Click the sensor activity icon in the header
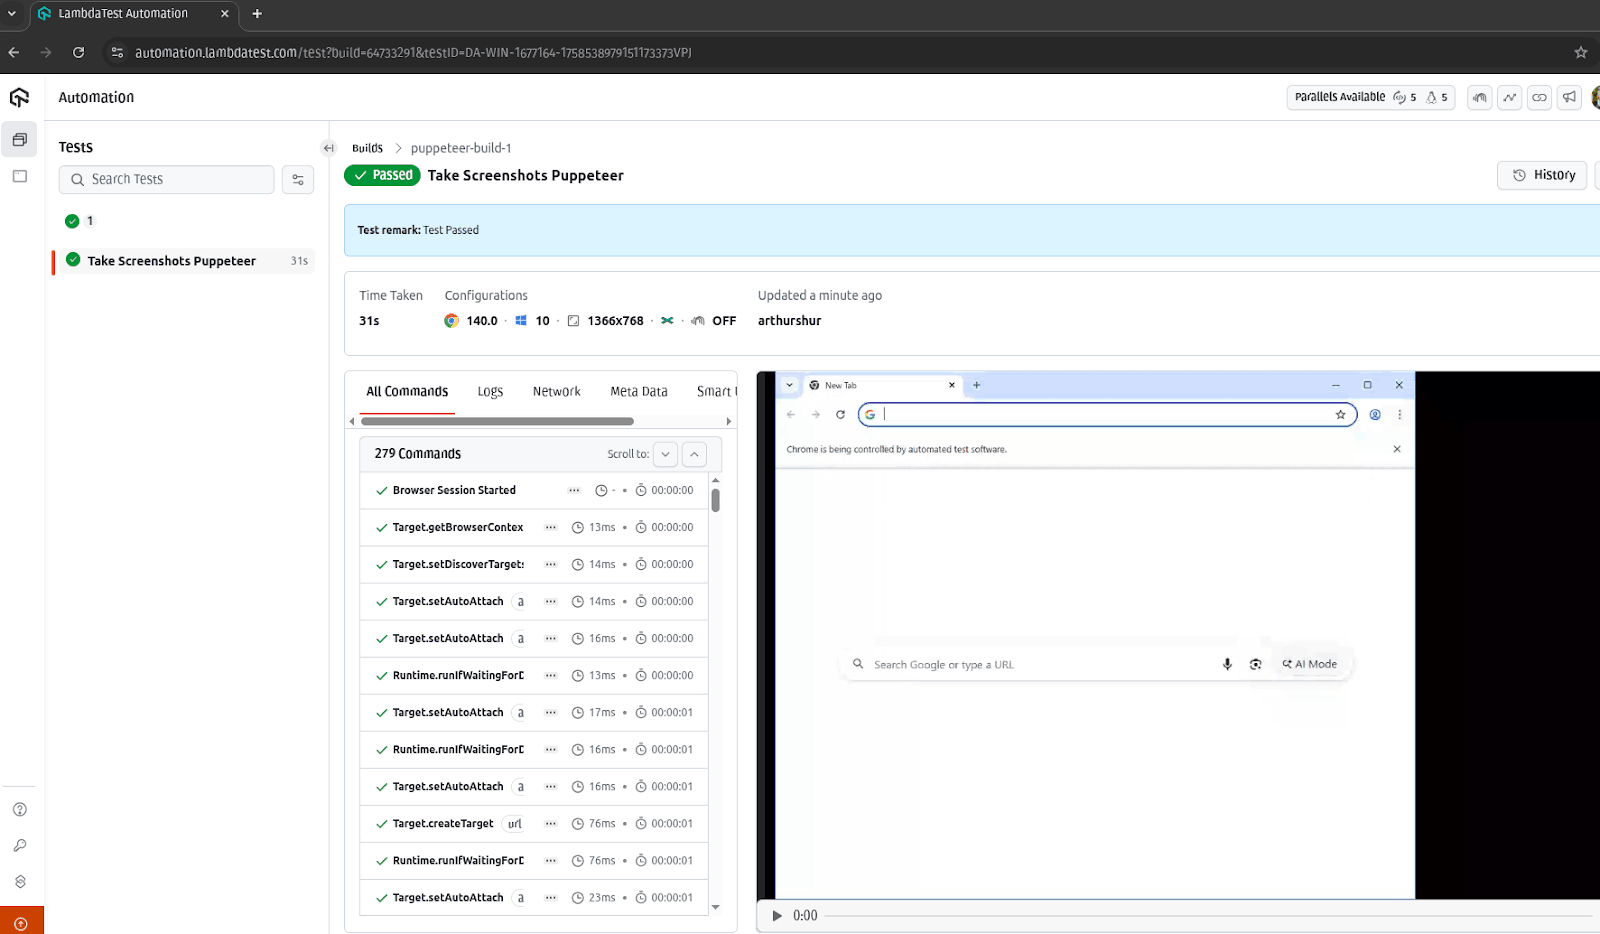The height and width of the screenshot is (934, 1600). [x=1479, y=97]
